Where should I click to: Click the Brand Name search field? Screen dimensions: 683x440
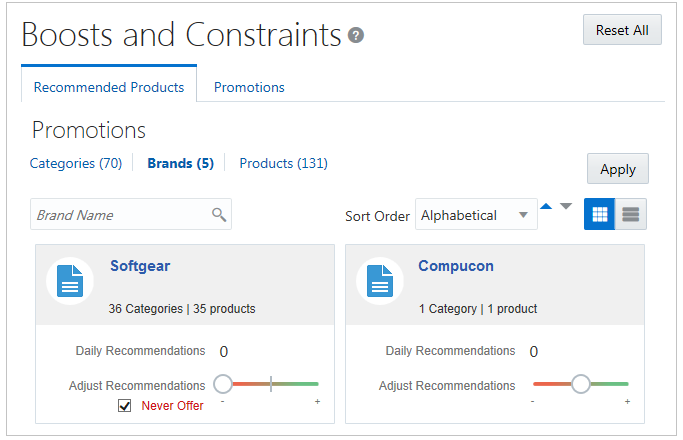tap(120, 214)
